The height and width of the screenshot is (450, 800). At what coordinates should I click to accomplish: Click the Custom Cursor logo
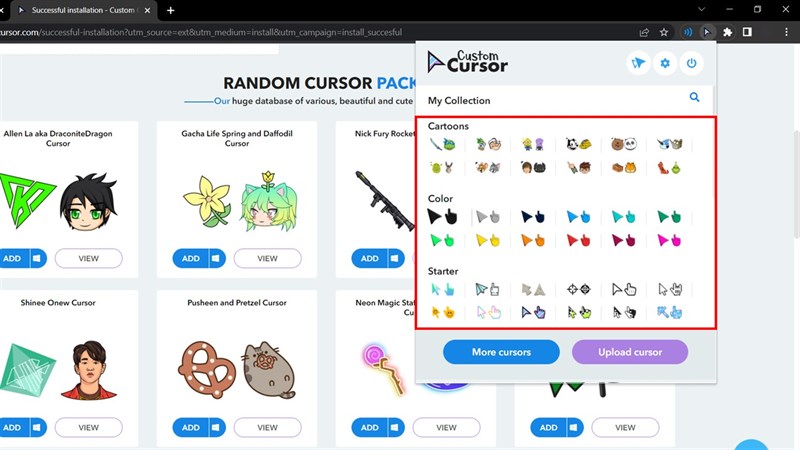(467, 62)
